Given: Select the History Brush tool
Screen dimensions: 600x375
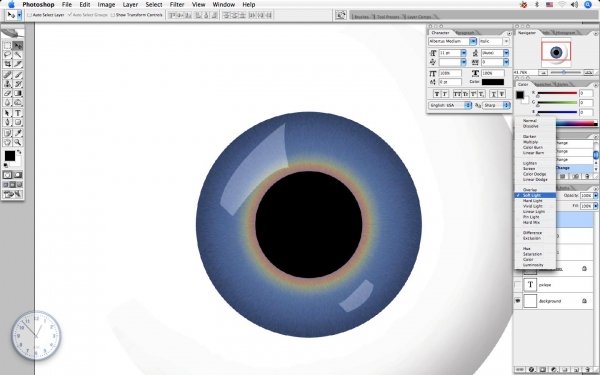Looking at the screenshot, I should (18, 84).
